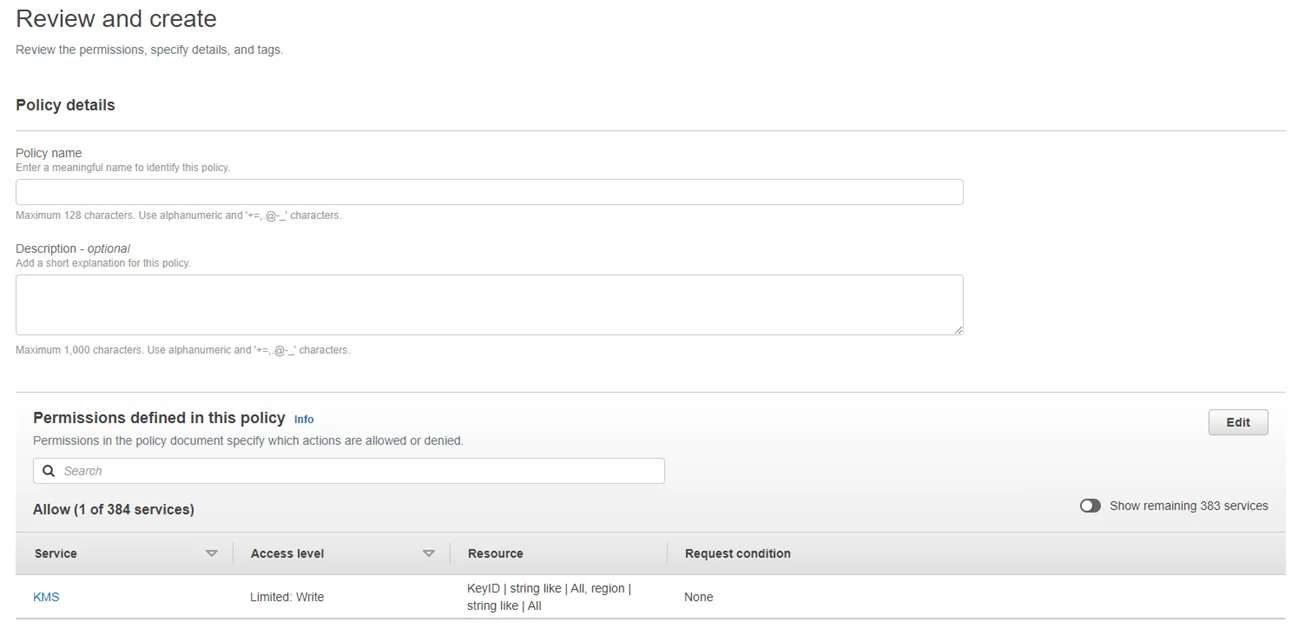The image size is (1298, 629).
Task: Open the Info link beside Permissions heading
Action: (x=304, y=419)
